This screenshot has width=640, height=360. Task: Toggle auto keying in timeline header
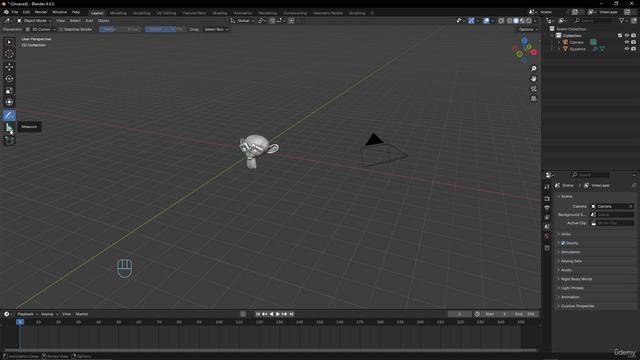pyautogui.click(x=243, y=314)
